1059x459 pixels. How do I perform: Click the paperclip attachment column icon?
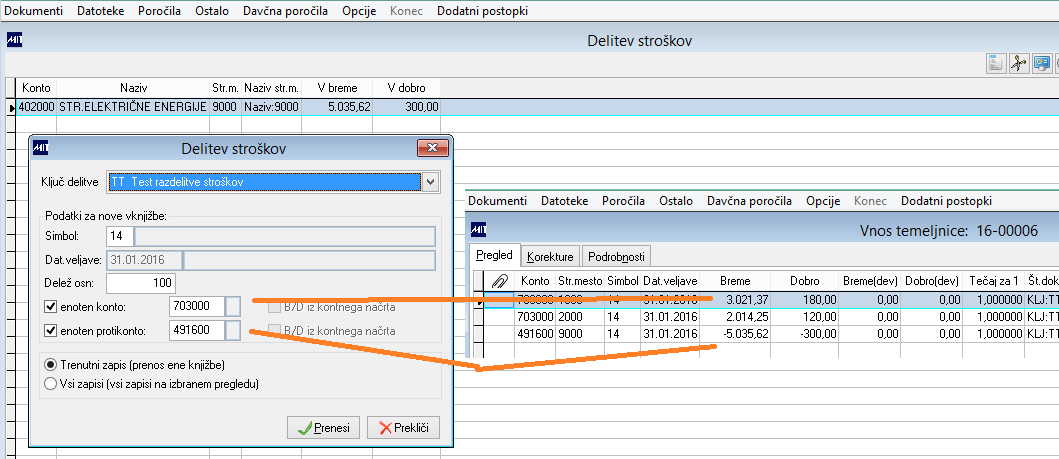click(499, 280)
